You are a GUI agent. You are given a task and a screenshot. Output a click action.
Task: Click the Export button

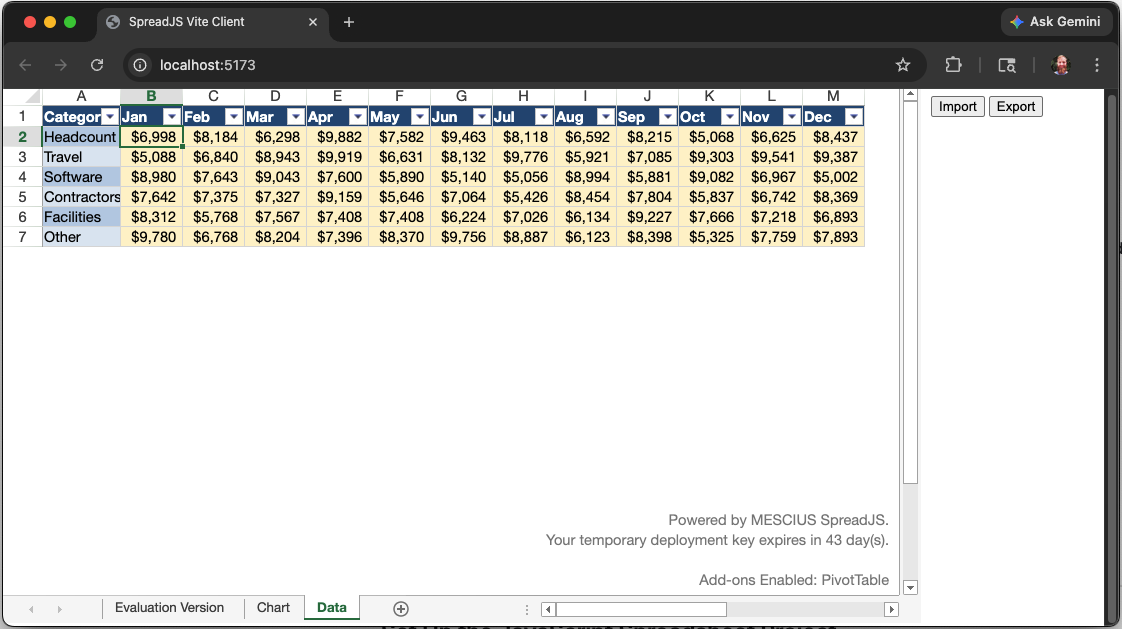point(1015,107)
